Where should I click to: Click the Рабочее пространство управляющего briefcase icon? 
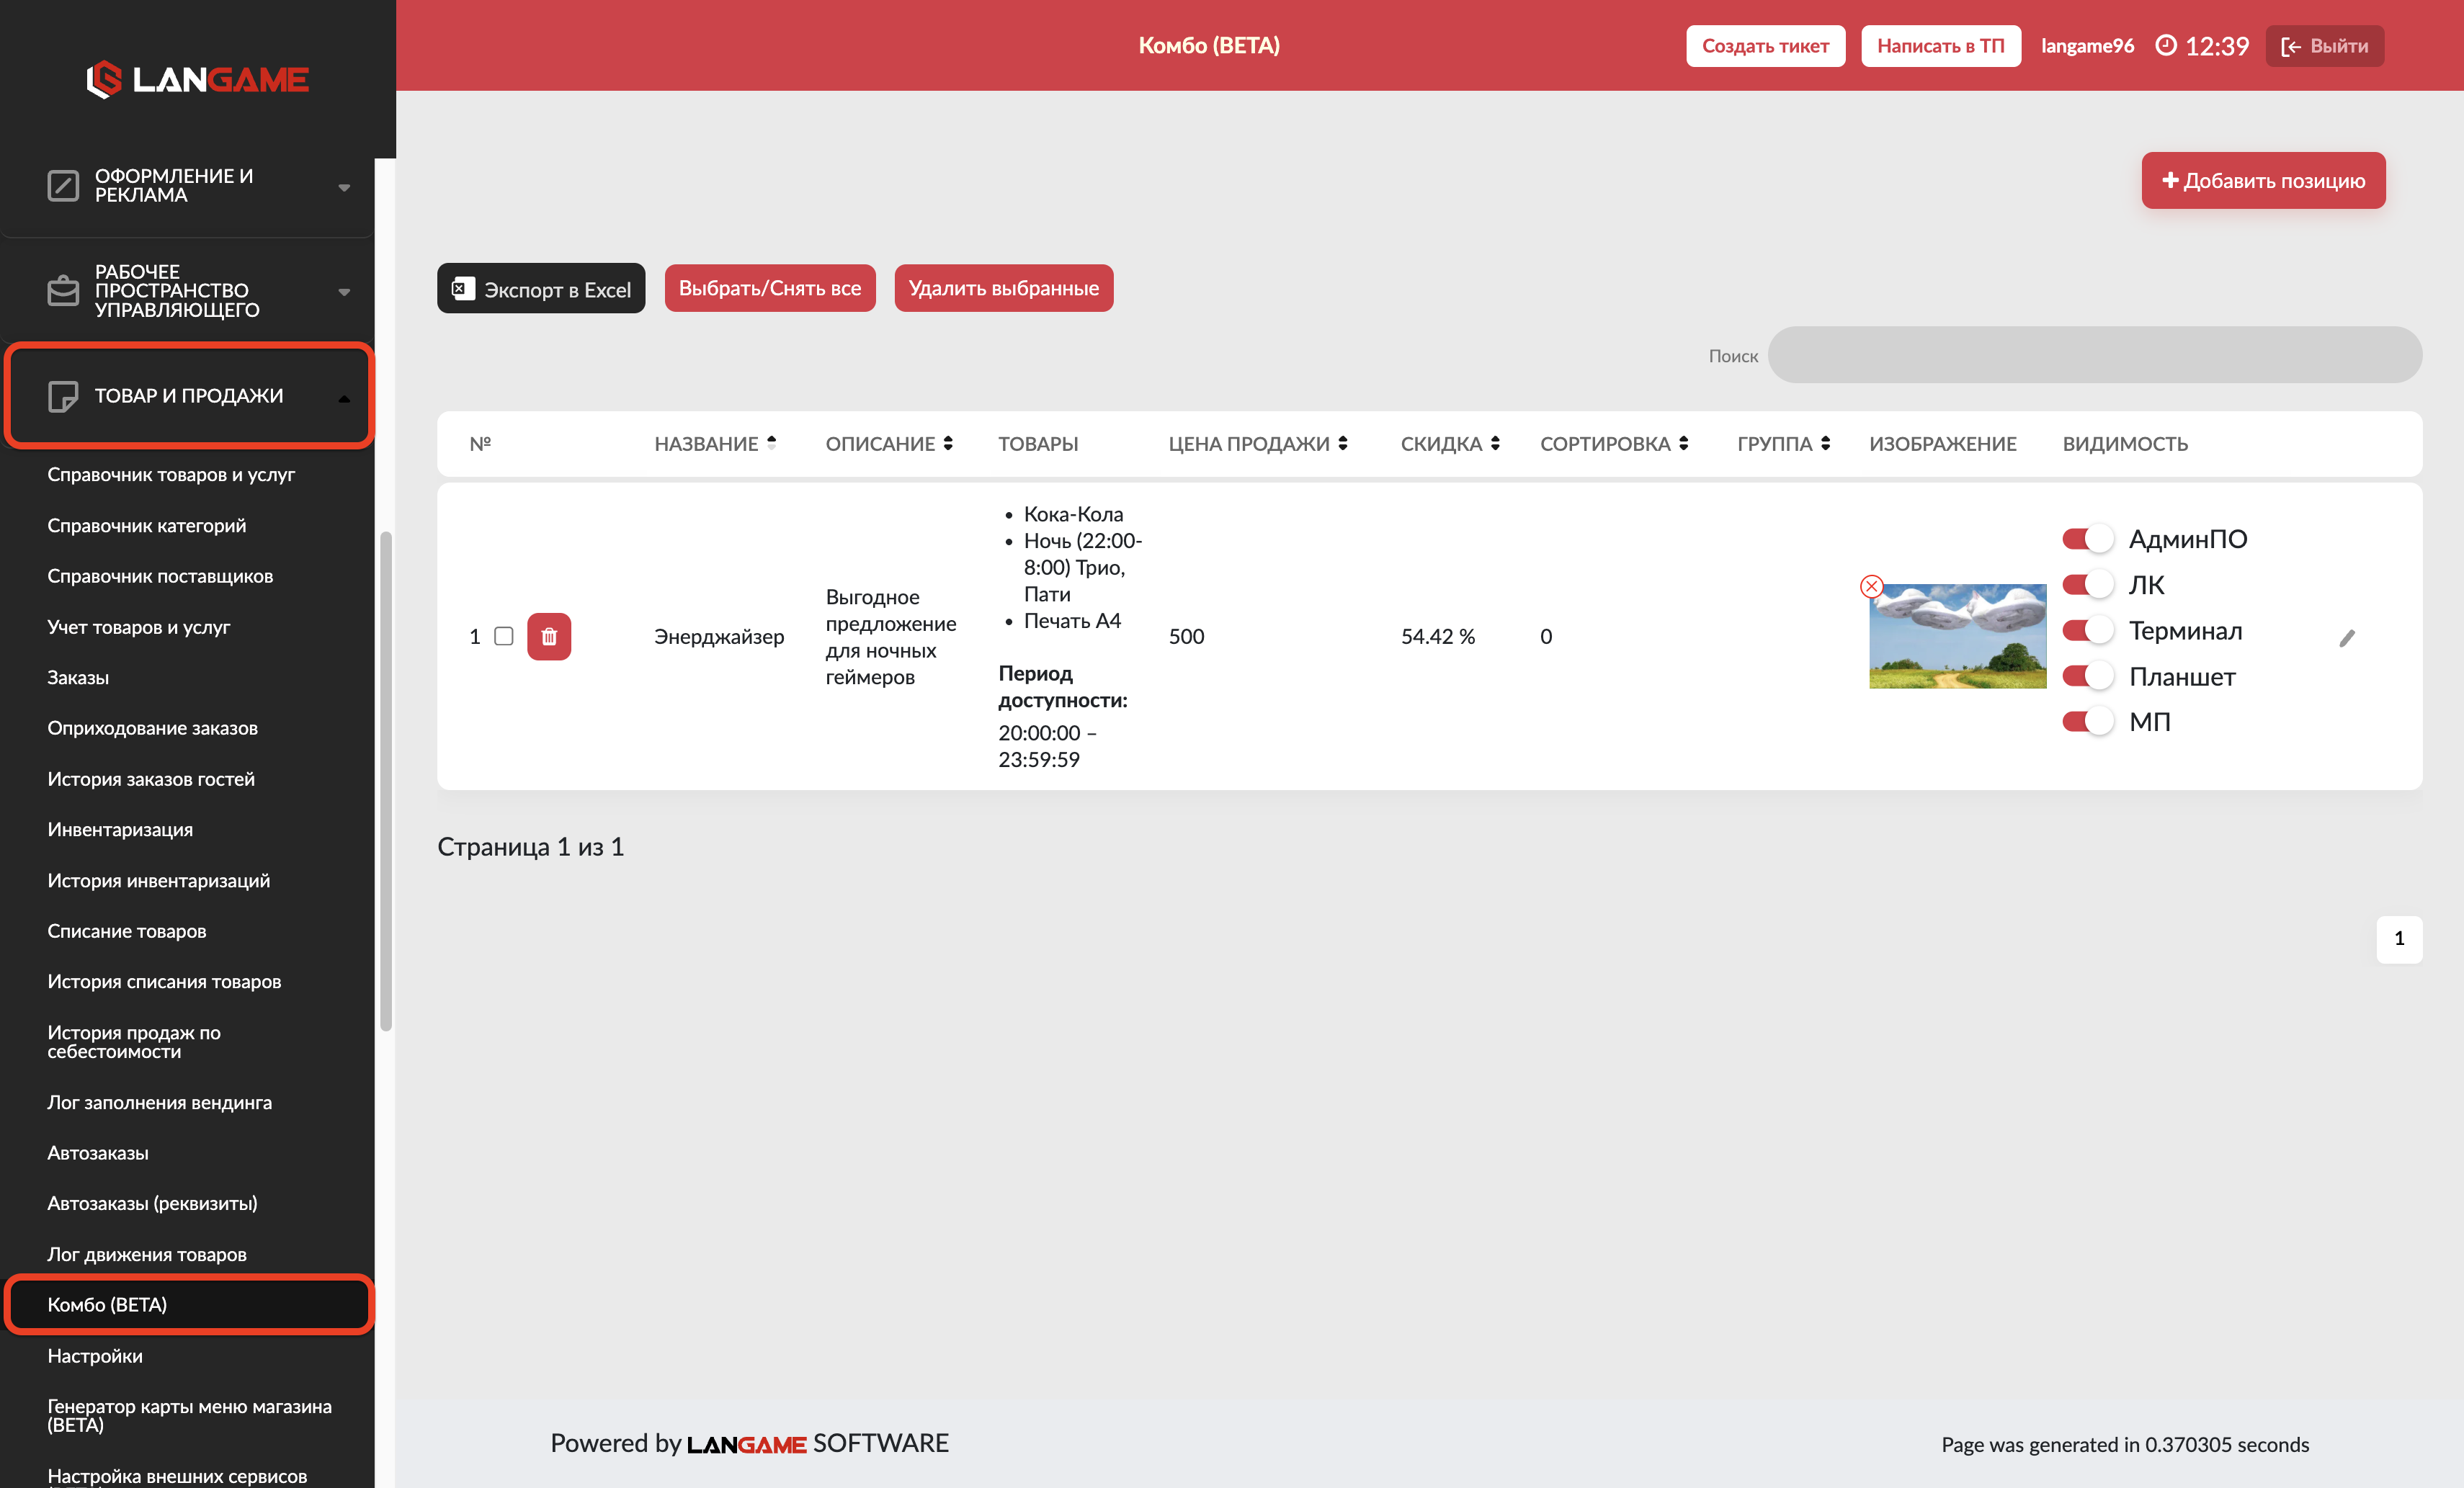pyautogui.click(x=63, y=291)
